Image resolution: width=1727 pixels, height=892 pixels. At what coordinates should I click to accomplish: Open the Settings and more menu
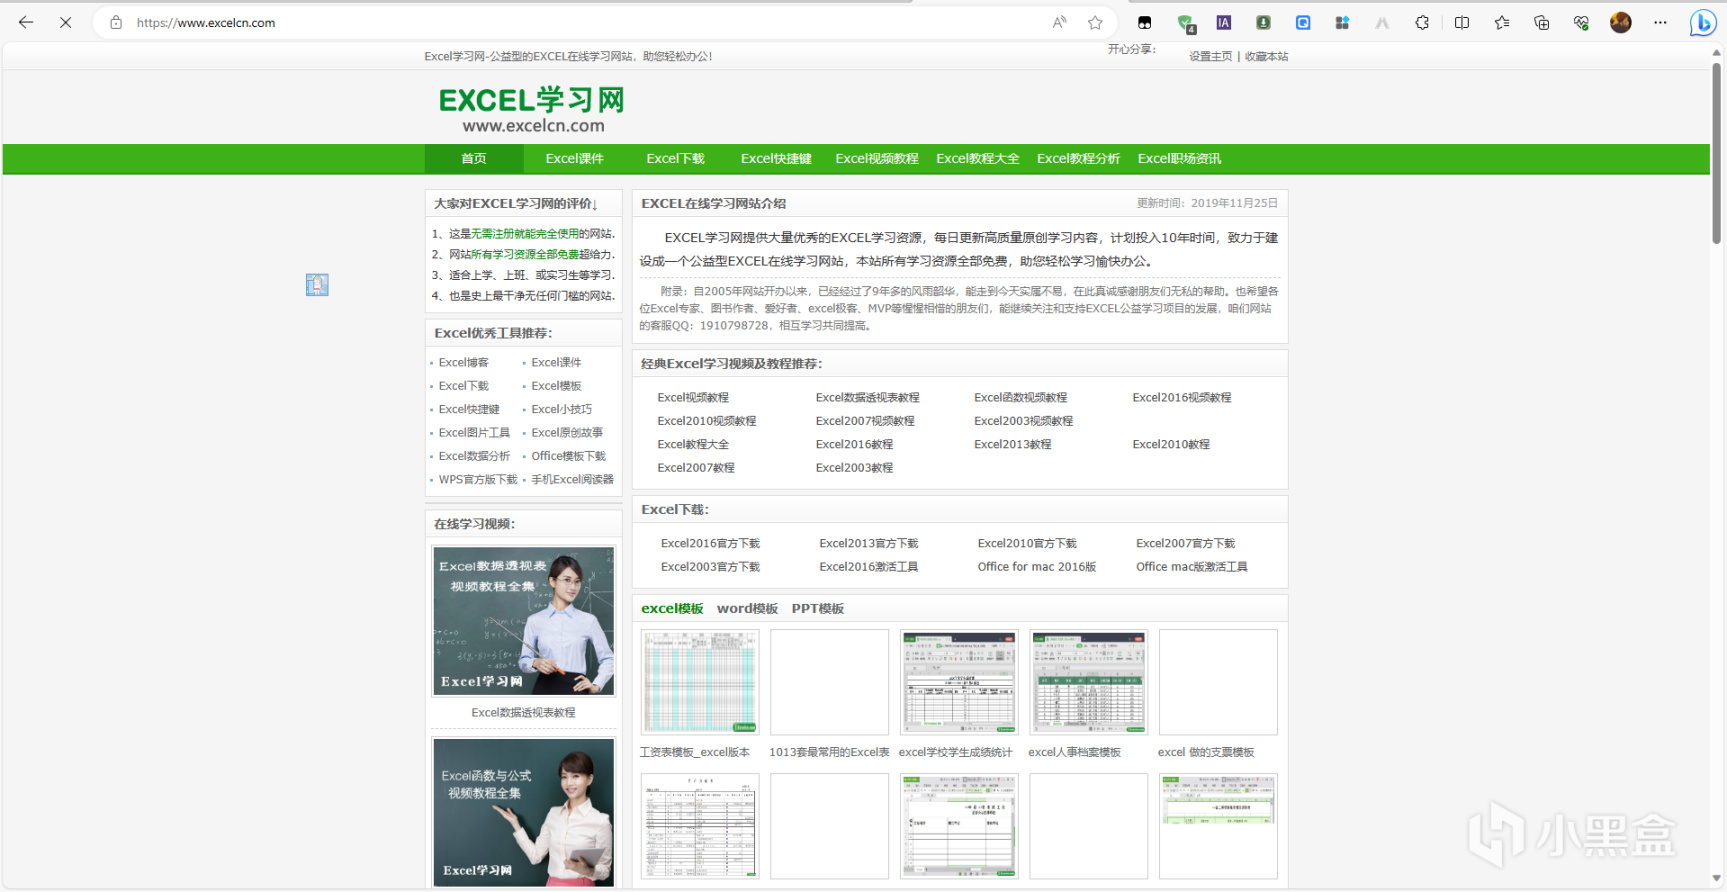(1660, 22)
